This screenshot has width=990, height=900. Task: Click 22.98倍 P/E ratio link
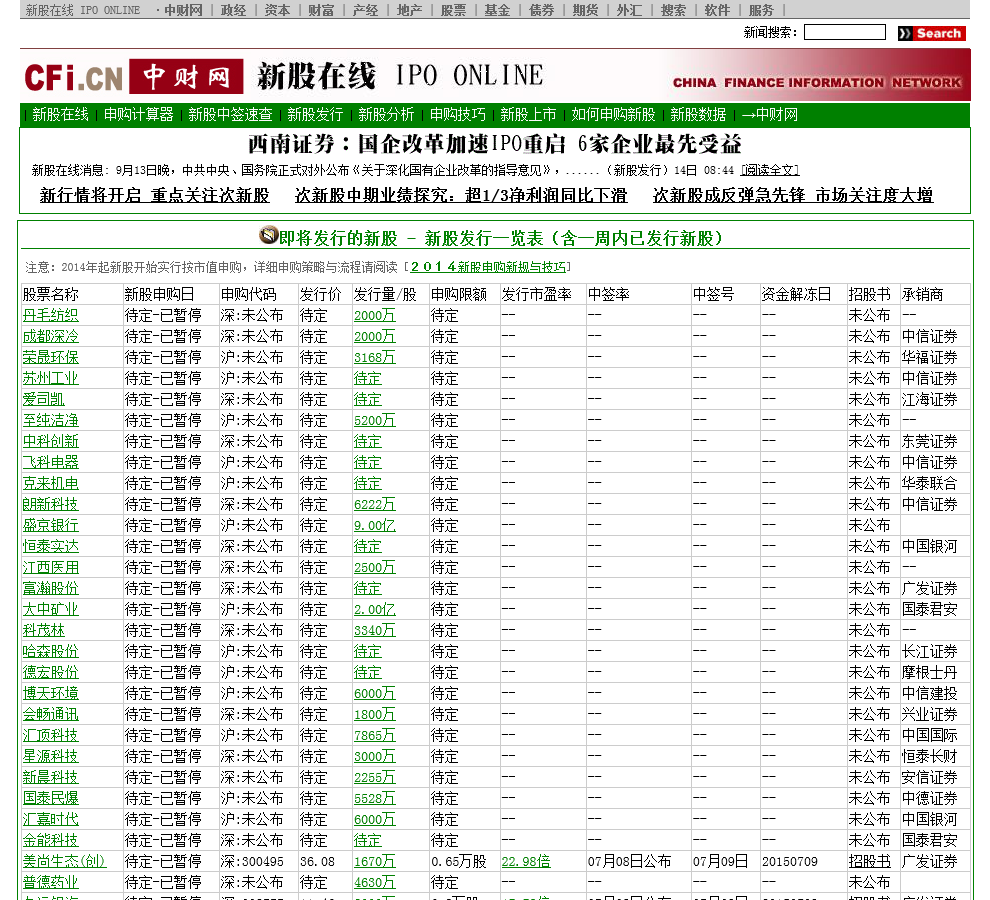(526, 861)
